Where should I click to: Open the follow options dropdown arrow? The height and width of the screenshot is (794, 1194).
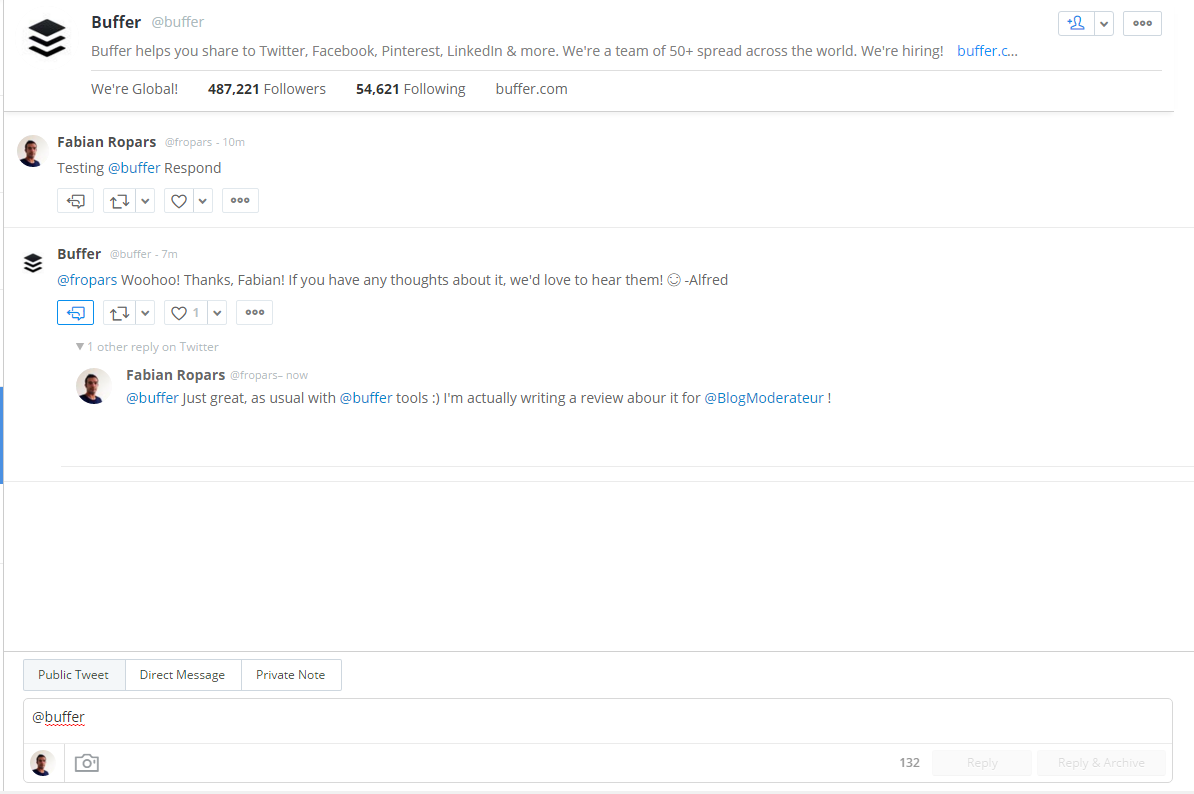pyautogui.click(x=1104, y=24)
